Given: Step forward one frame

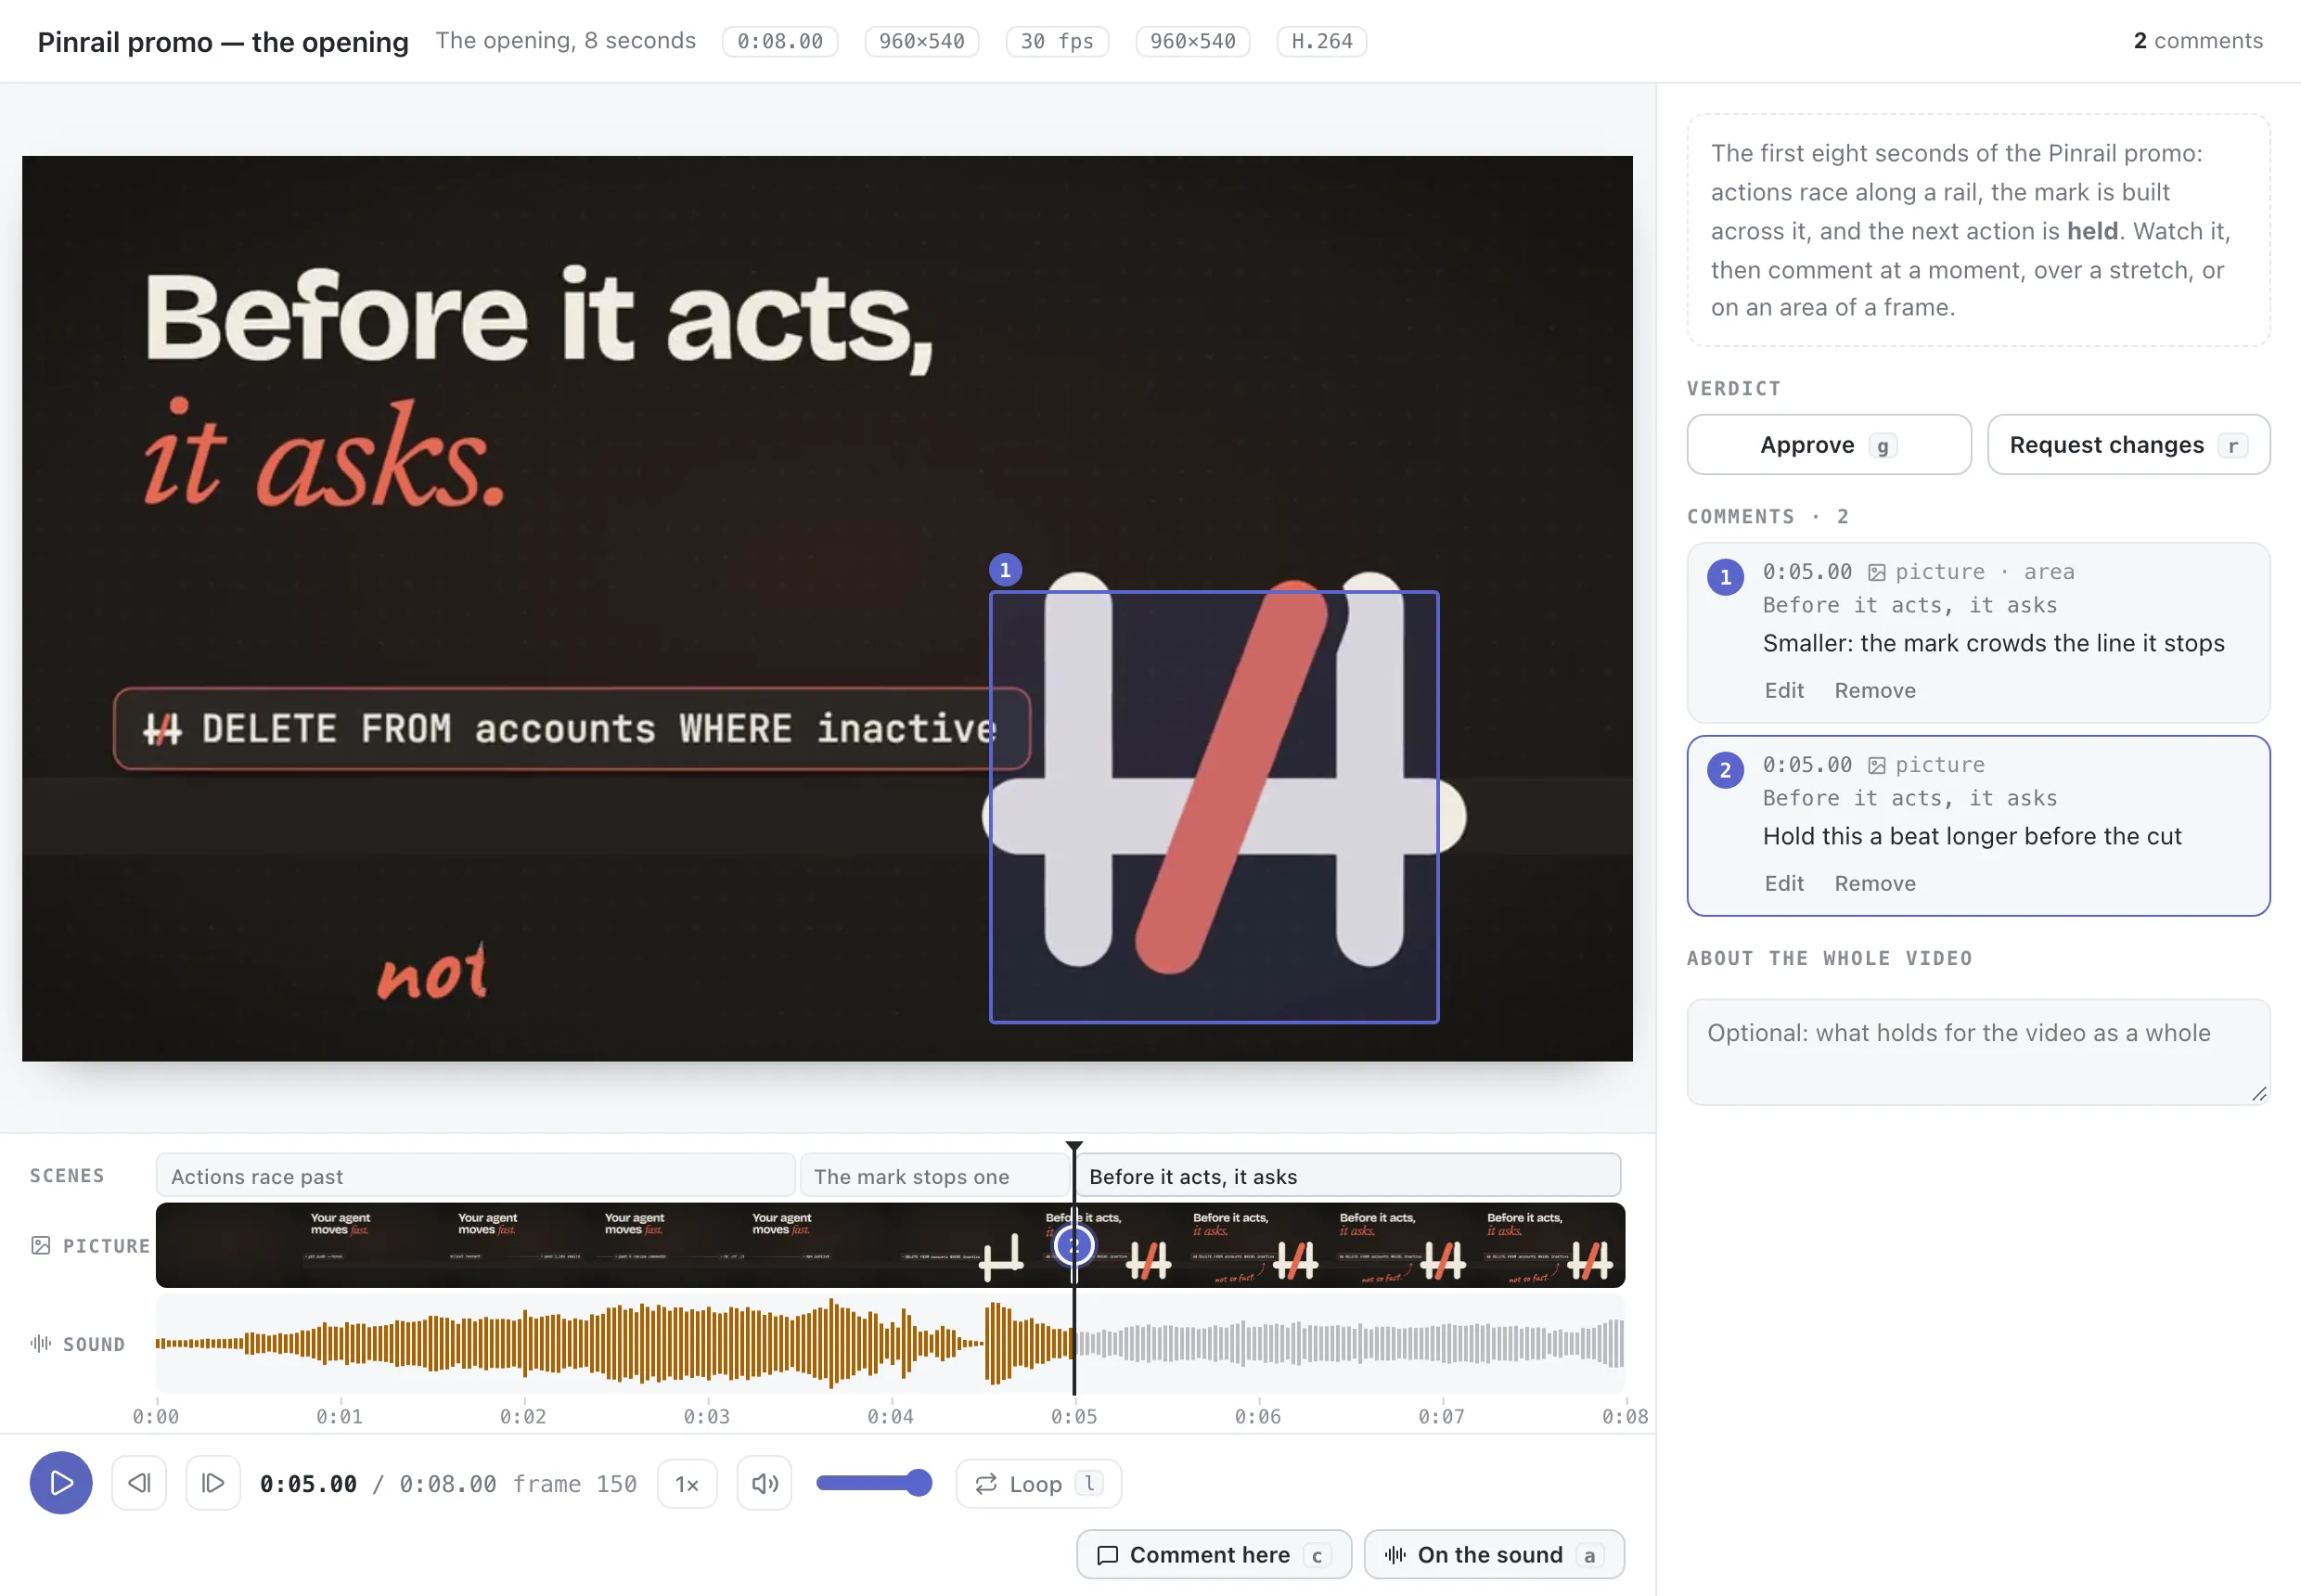Looking at the screenshot, I should (213, 1482).
